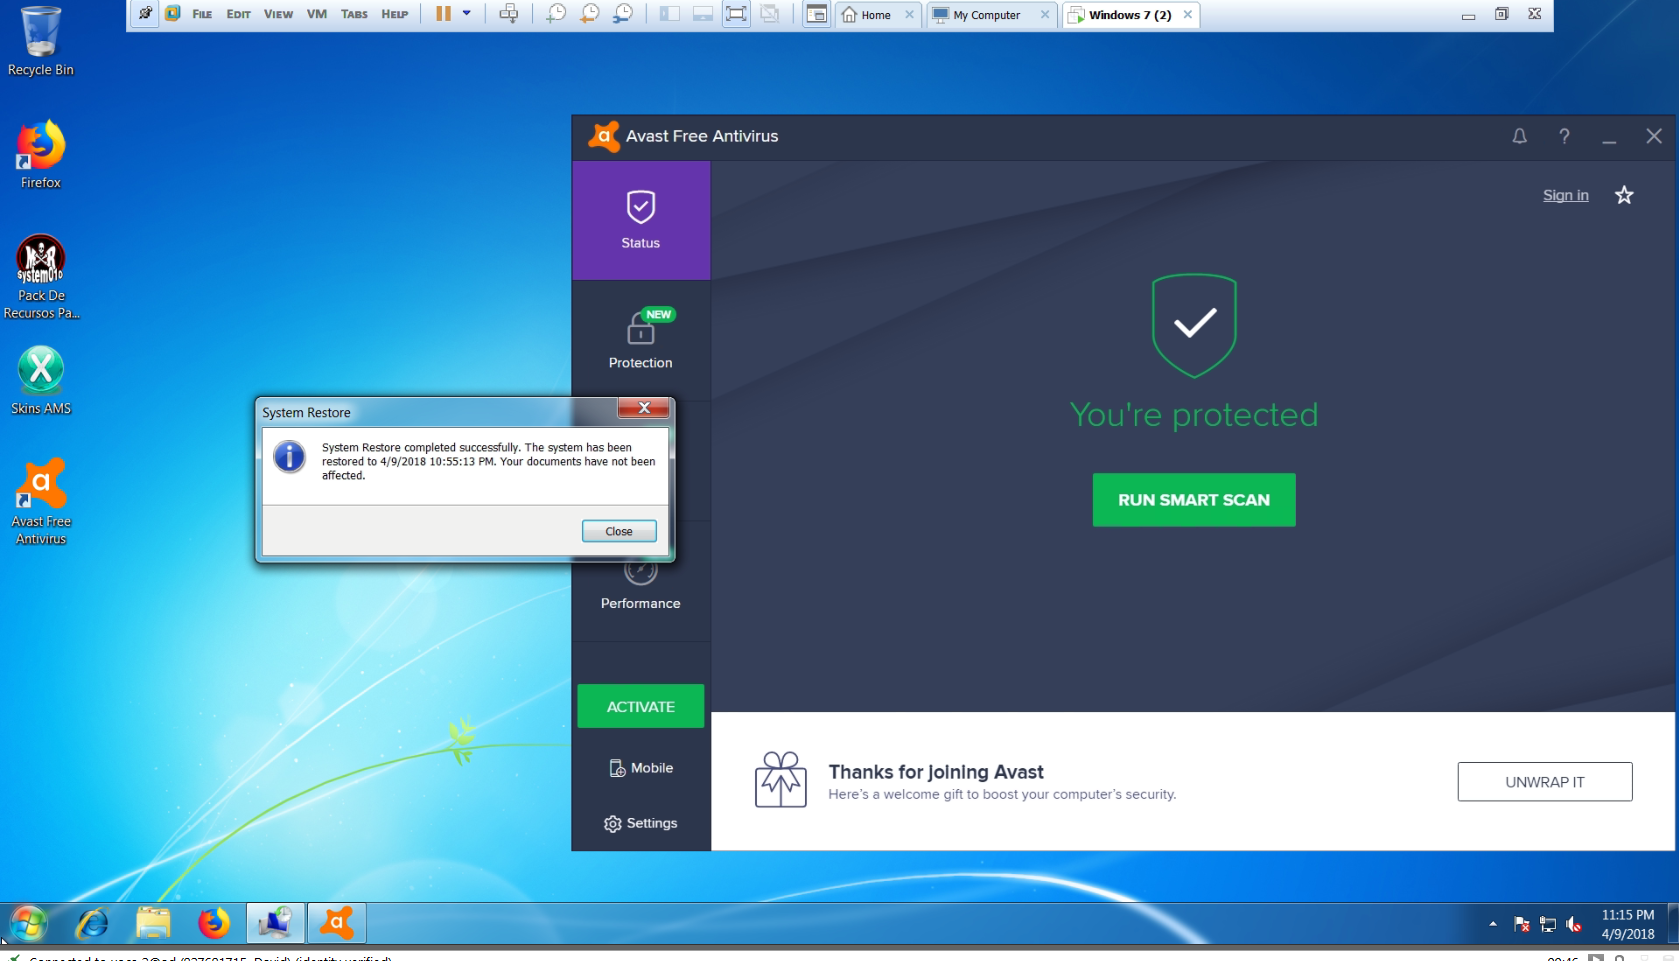Open the Protection section in Avast

click(641, 341)
